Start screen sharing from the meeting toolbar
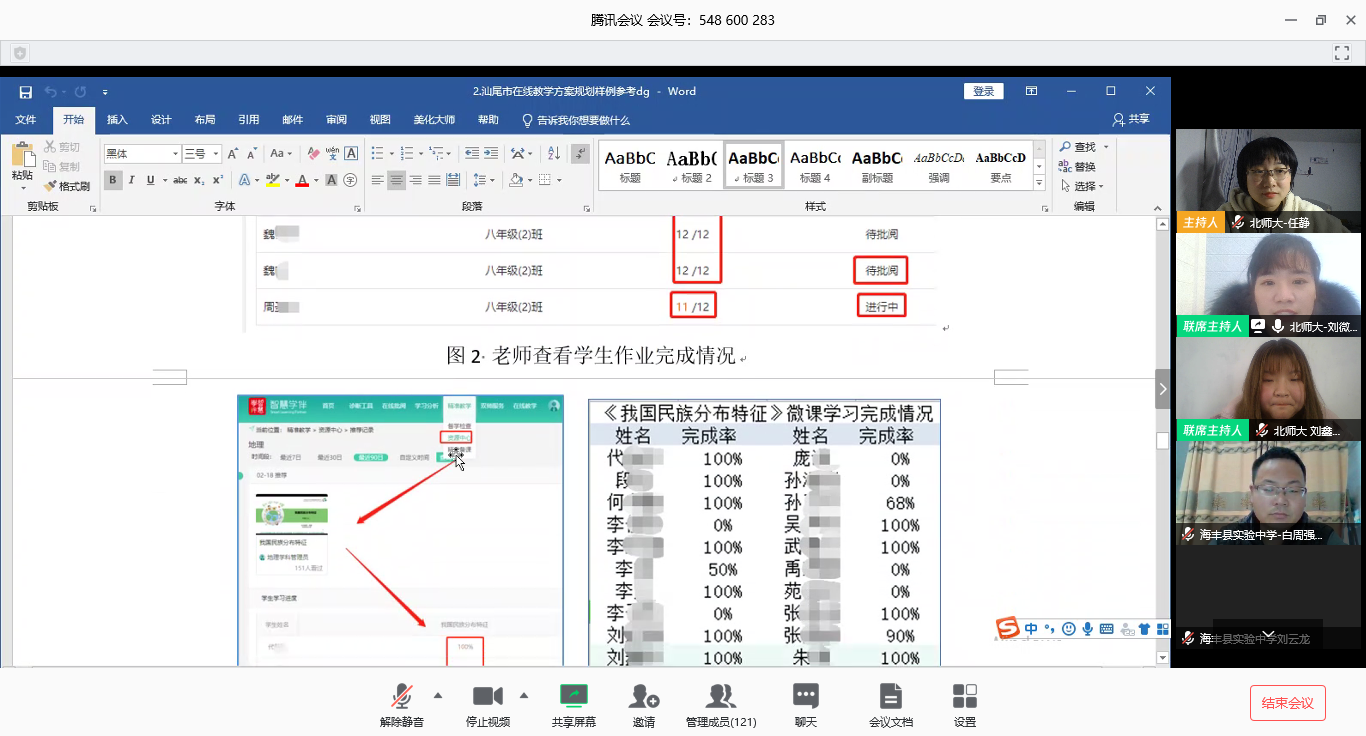Screen dimensions: 1366x736 (x=574, y=704)
